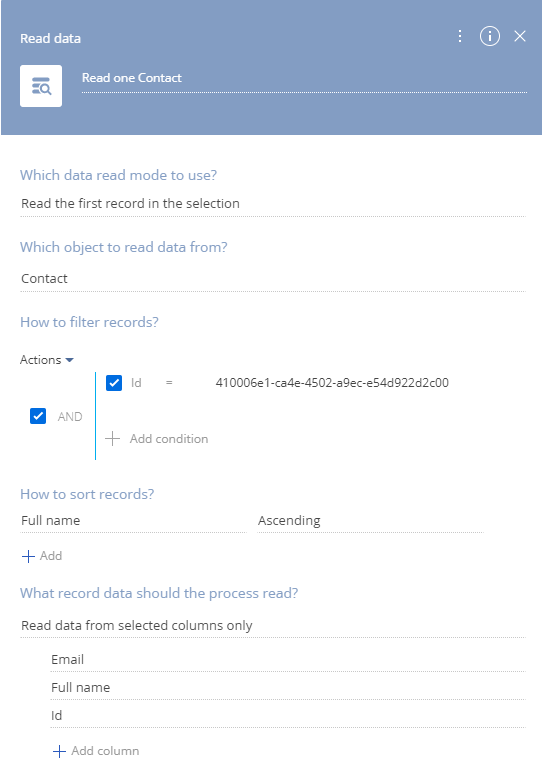Viewport: 542px width, 773px height.
Task: Change the Ascending sort direction
Action: click(370, 521)
